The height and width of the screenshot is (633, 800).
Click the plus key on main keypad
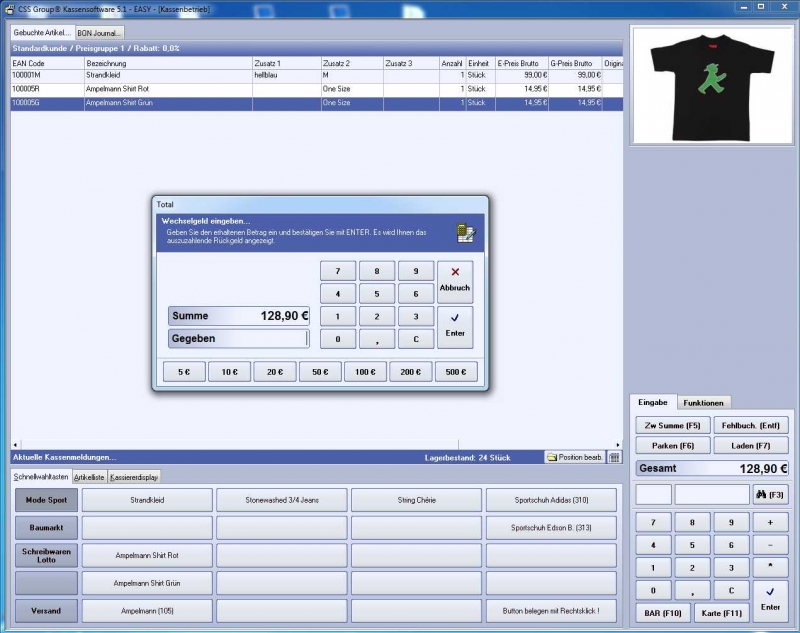[x=770, y=522]
